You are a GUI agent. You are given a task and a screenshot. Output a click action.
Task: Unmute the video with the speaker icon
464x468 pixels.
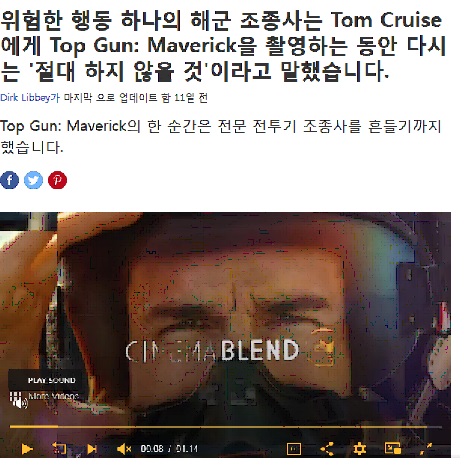click(x=124, y=449)
